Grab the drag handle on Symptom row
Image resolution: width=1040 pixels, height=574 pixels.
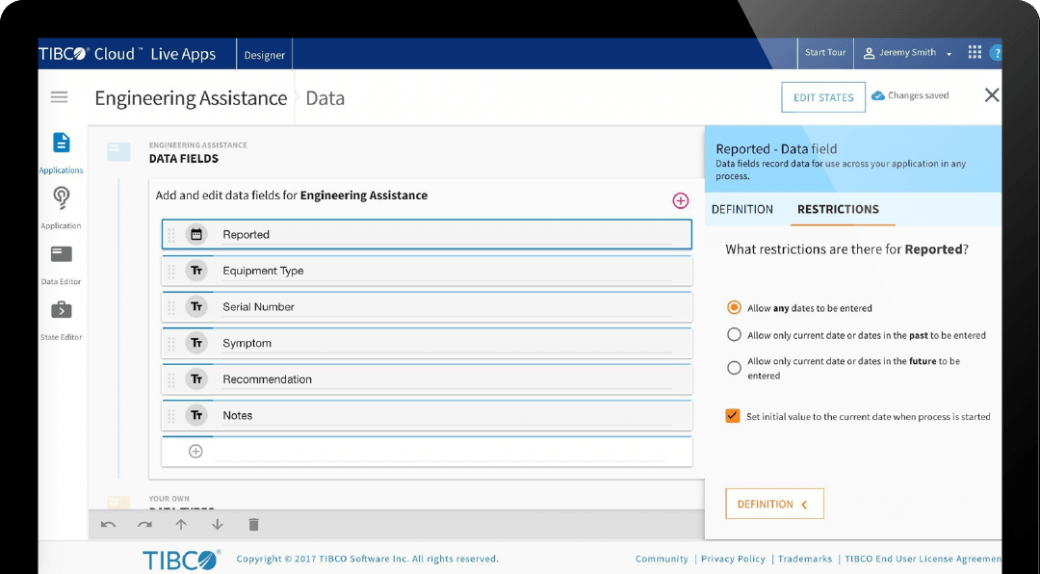click(171, 343)
